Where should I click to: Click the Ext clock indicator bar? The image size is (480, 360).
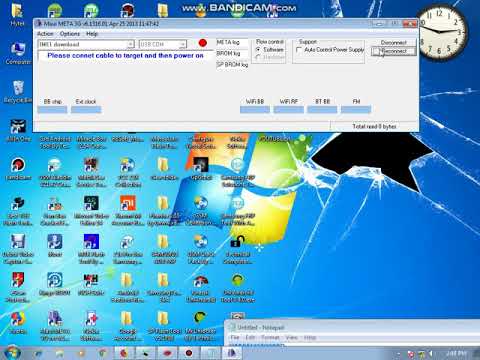86,110
